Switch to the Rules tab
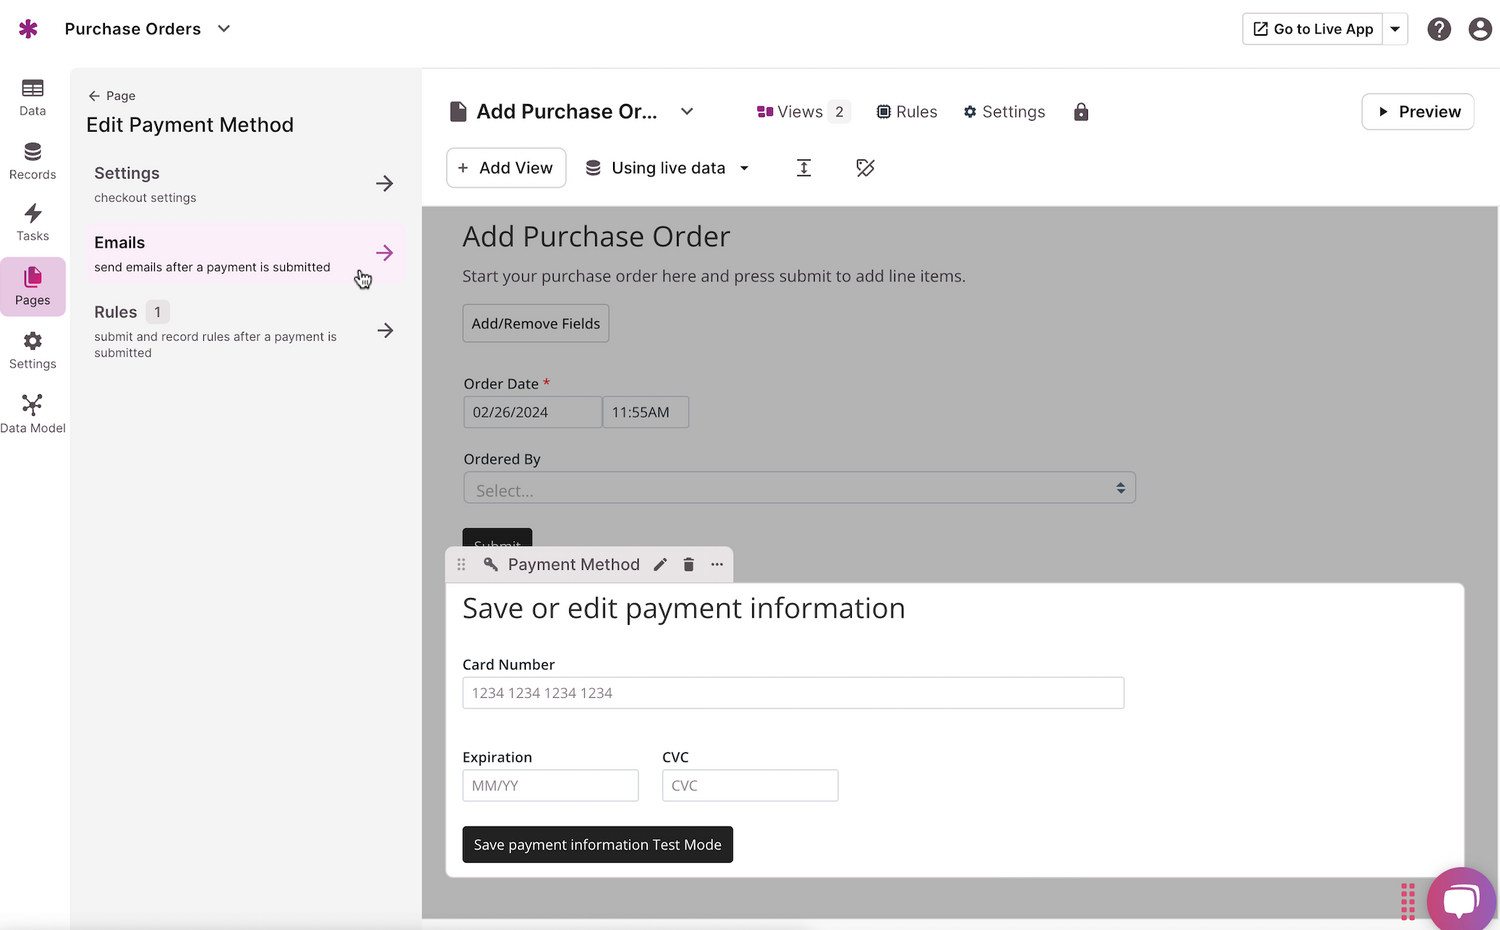Viewport: 1500px width, 930px height. (x=906, y=111)
